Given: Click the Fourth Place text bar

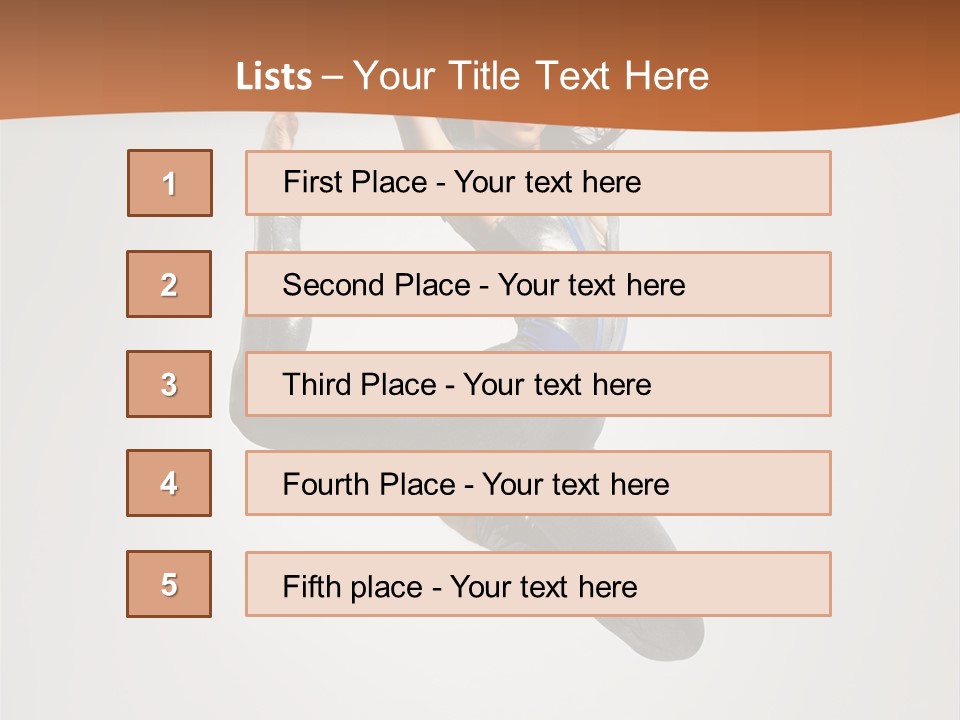Looking at the screenshot, I should click(x=538, y=483).
